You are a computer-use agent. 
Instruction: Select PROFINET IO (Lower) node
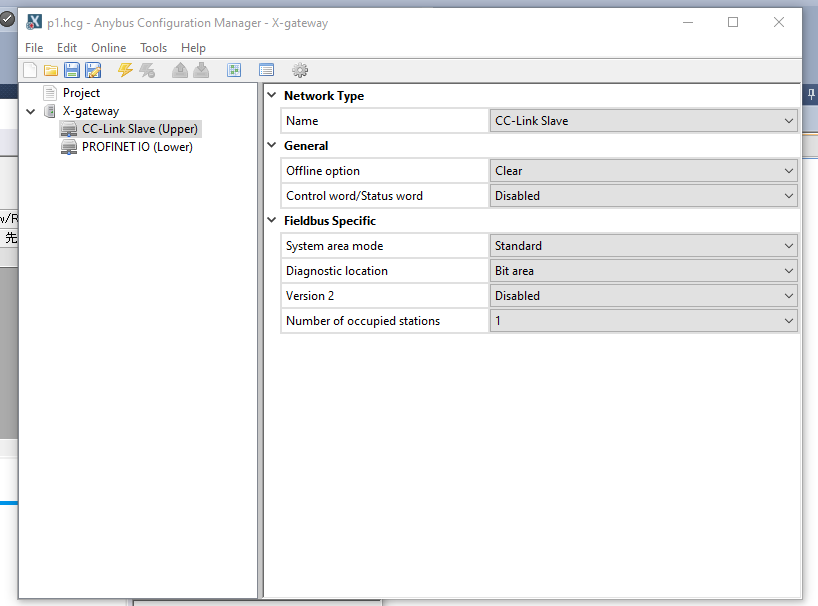click(137, 147)
